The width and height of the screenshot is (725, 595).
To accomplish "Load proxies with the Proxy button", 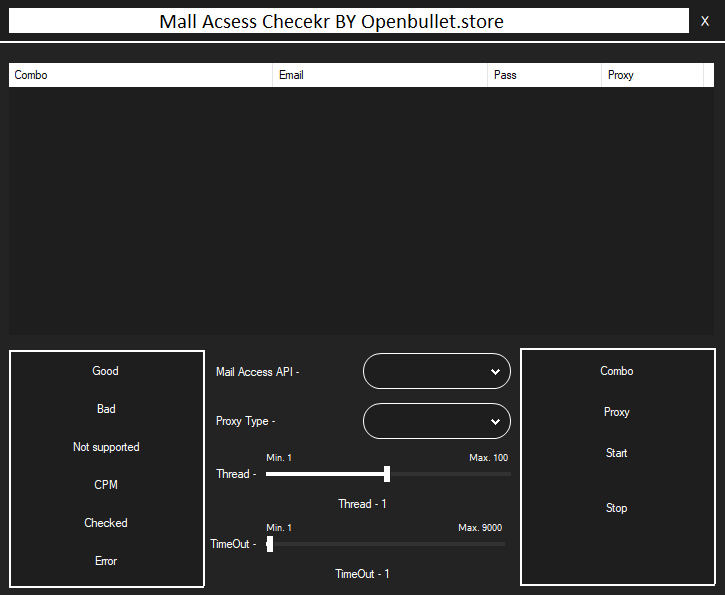I will coord(616,412).
